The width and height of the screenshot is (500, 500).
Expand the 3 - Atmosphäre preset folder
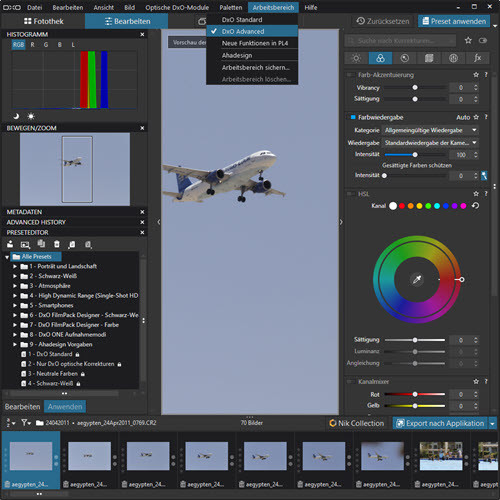(15, 286)
